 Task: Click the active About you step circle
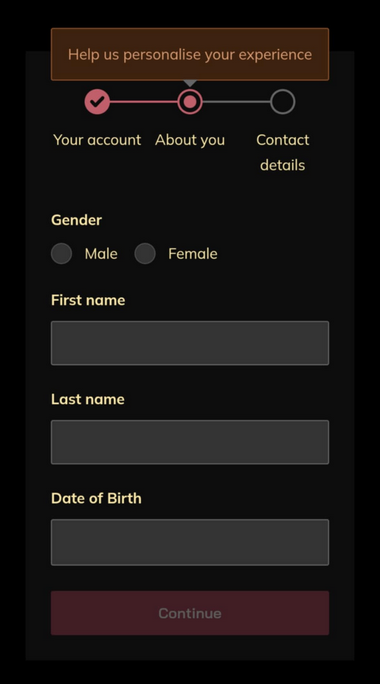coord(190,102)
